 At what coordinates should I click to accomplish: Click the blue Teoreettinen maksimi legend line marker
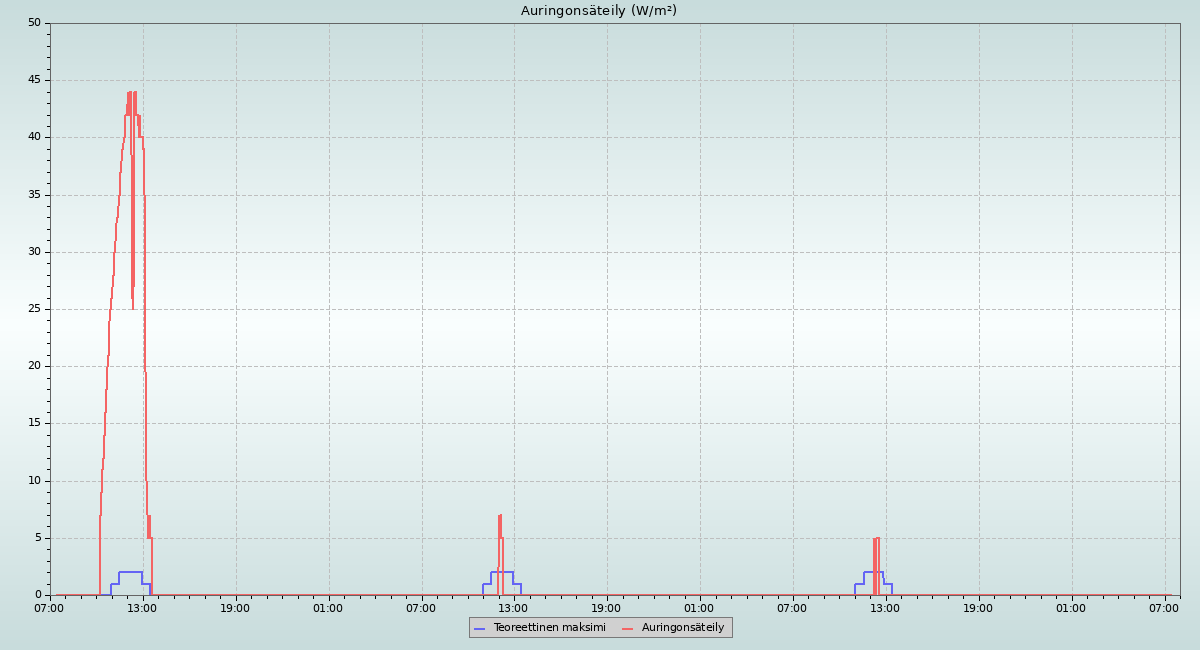479,628
